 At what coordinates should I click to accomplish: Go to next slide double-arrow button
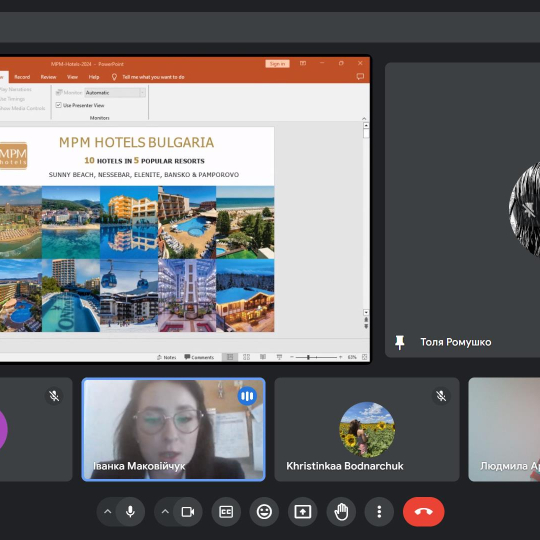tap(366, 326)
